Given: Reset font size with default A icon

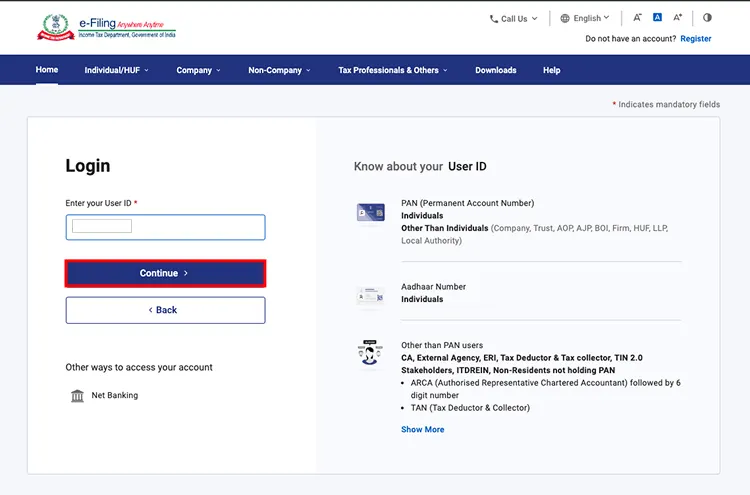Looking at the screenshot, I should click(657, 17).
